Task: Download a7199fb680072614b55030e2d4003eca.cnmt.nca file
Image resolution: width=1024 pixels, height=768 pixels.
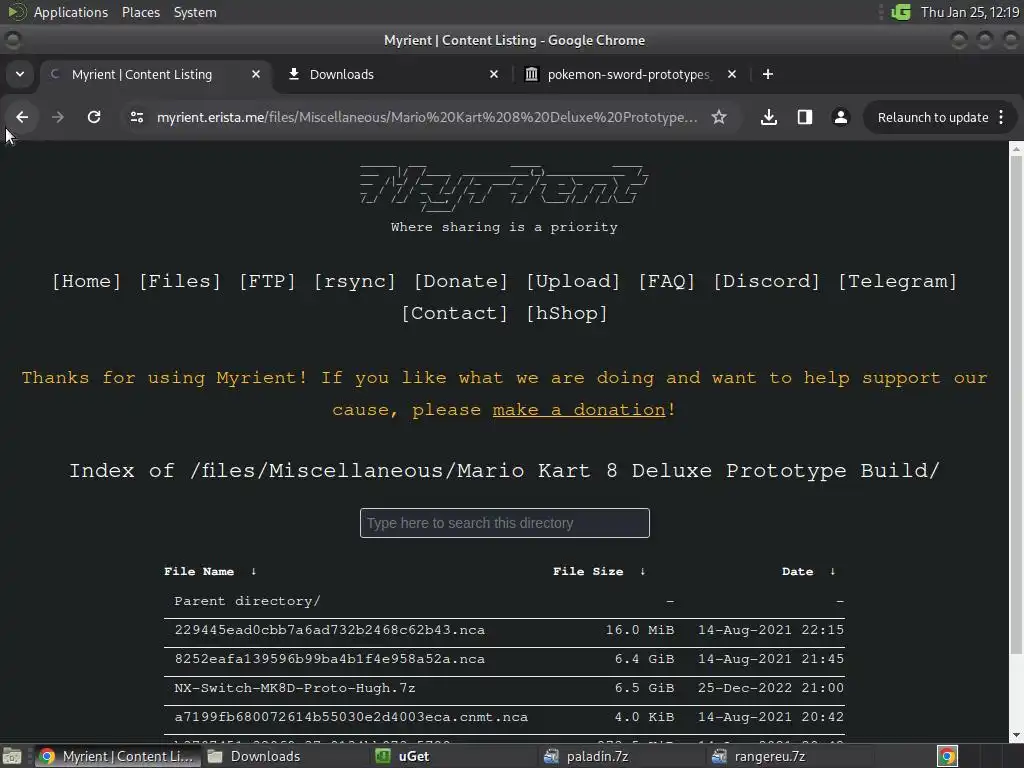Action: [351, 717]
